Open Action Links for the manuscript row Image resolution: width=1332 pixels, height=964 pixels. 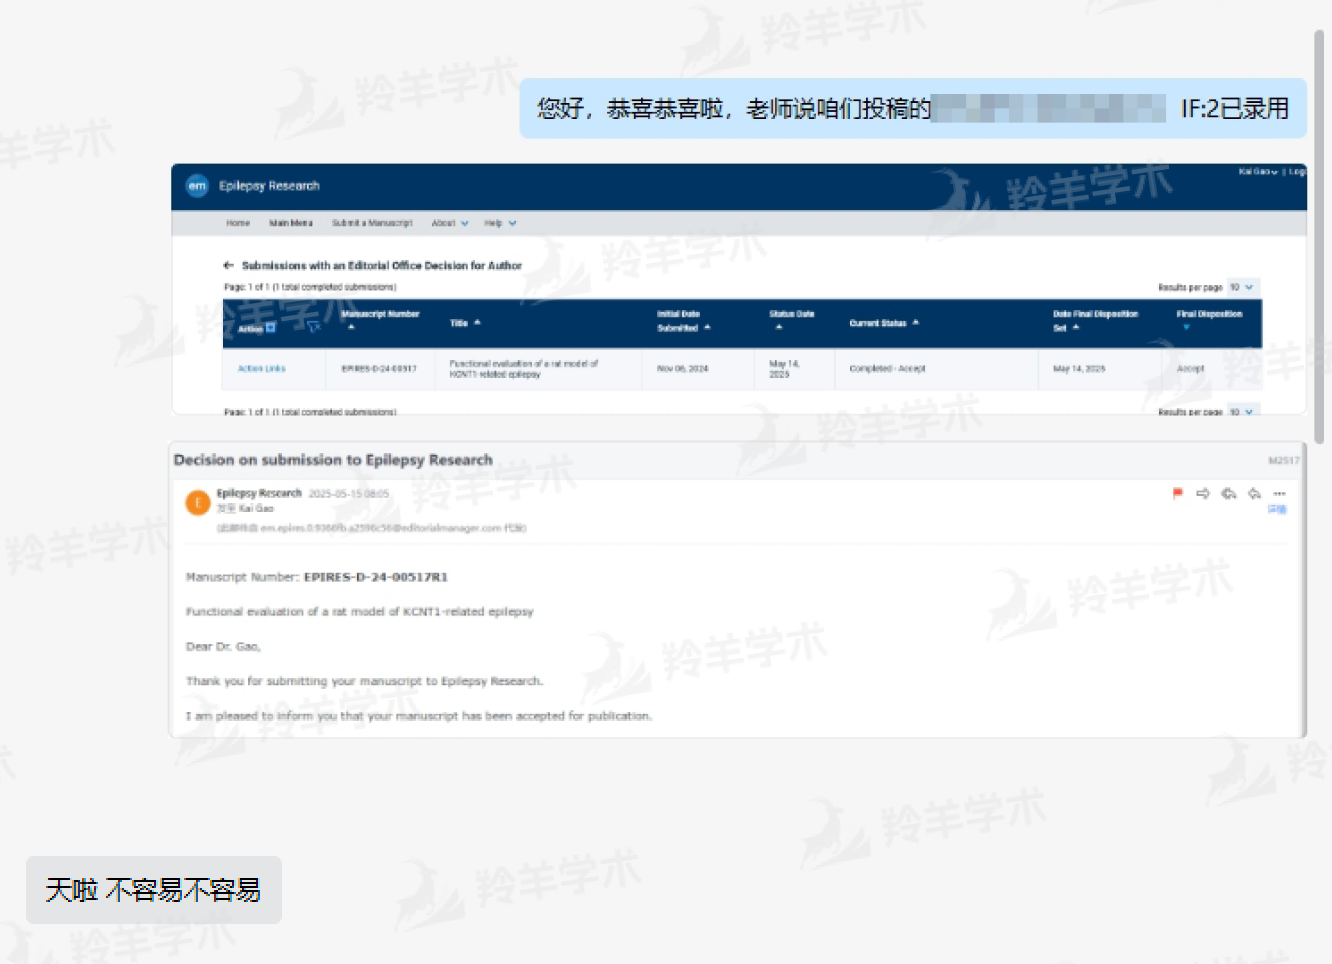(261, 369)
